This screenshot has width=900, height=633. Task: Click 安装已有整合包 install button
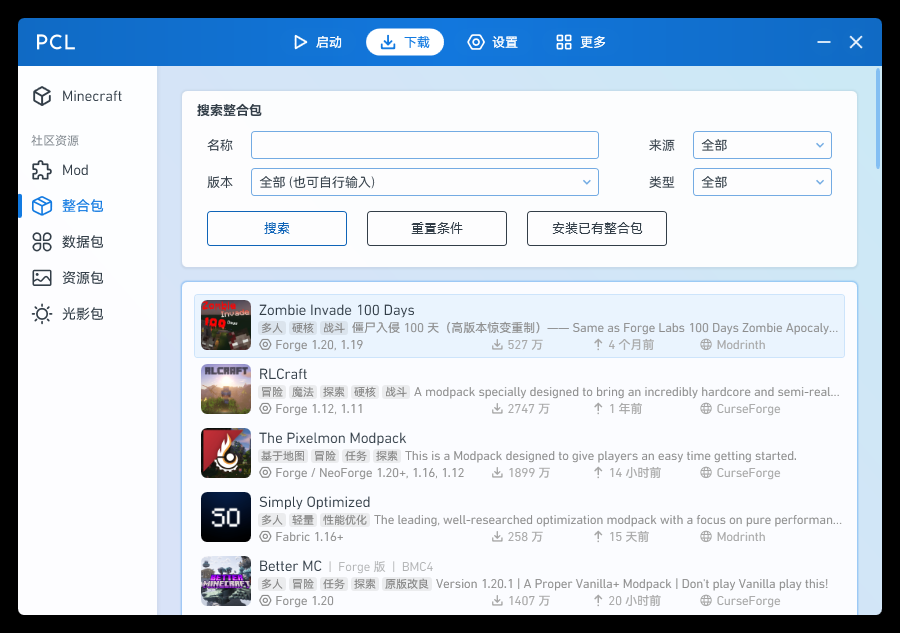point(597,228)
